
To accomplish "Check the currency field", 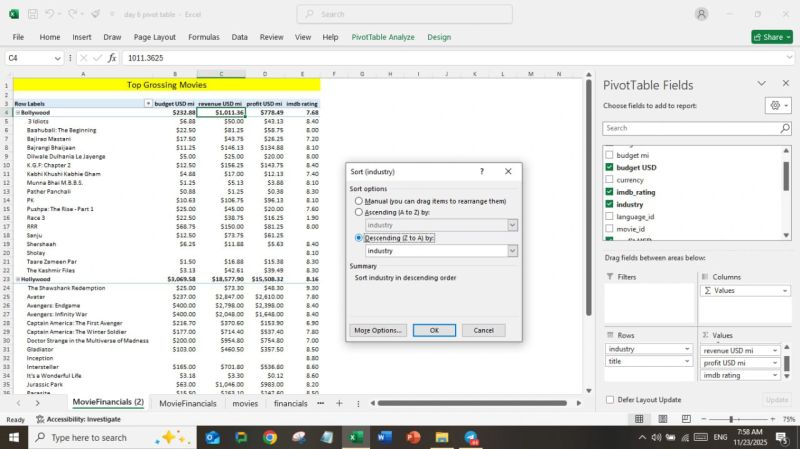I will click(x=609, y=180).
